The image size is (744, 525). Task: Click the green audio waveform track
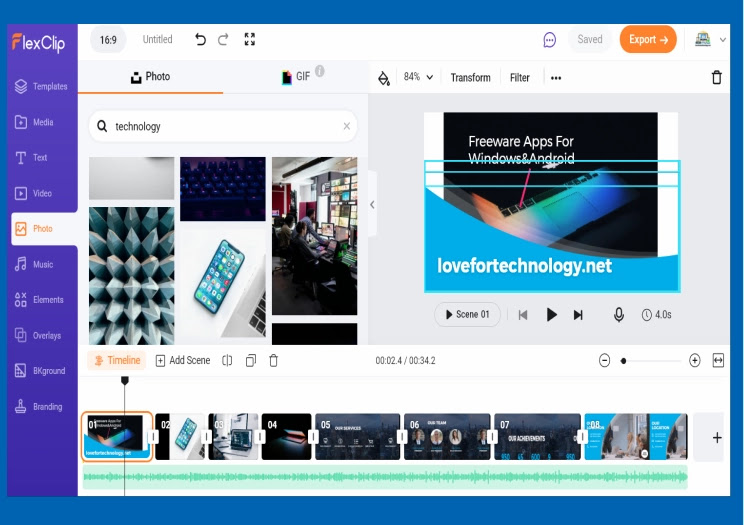(x=385, y=477)
